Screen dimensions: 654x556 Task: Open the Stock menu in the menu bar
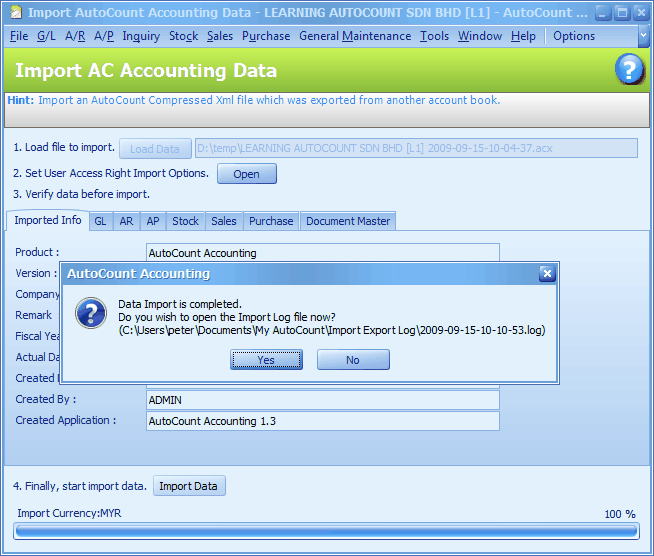(184, 36)
